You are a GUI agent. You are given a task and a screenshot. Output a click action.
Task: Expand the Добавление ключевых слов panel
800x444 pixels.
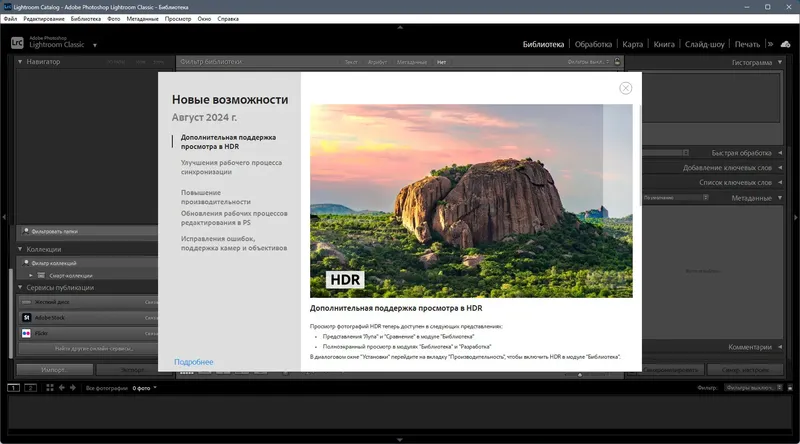tap(780, 167)
